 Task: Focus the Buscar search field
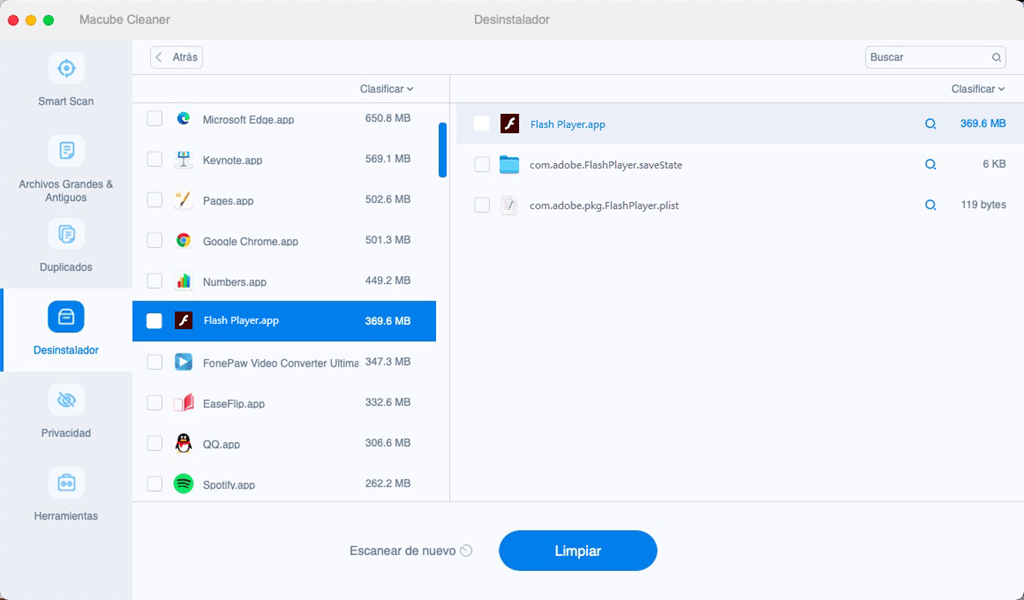(935, 57)
